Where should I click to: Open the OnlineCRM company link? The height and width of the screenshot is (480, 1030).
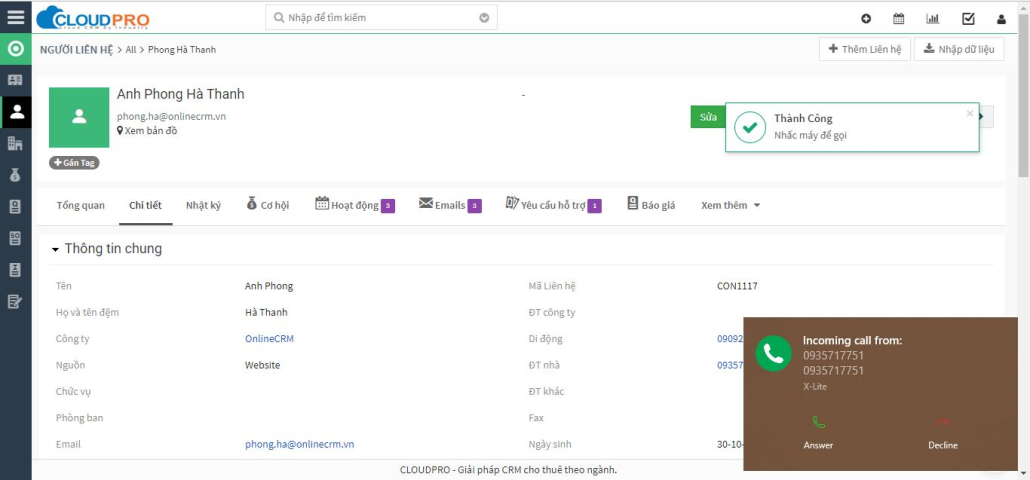[269, 339]
